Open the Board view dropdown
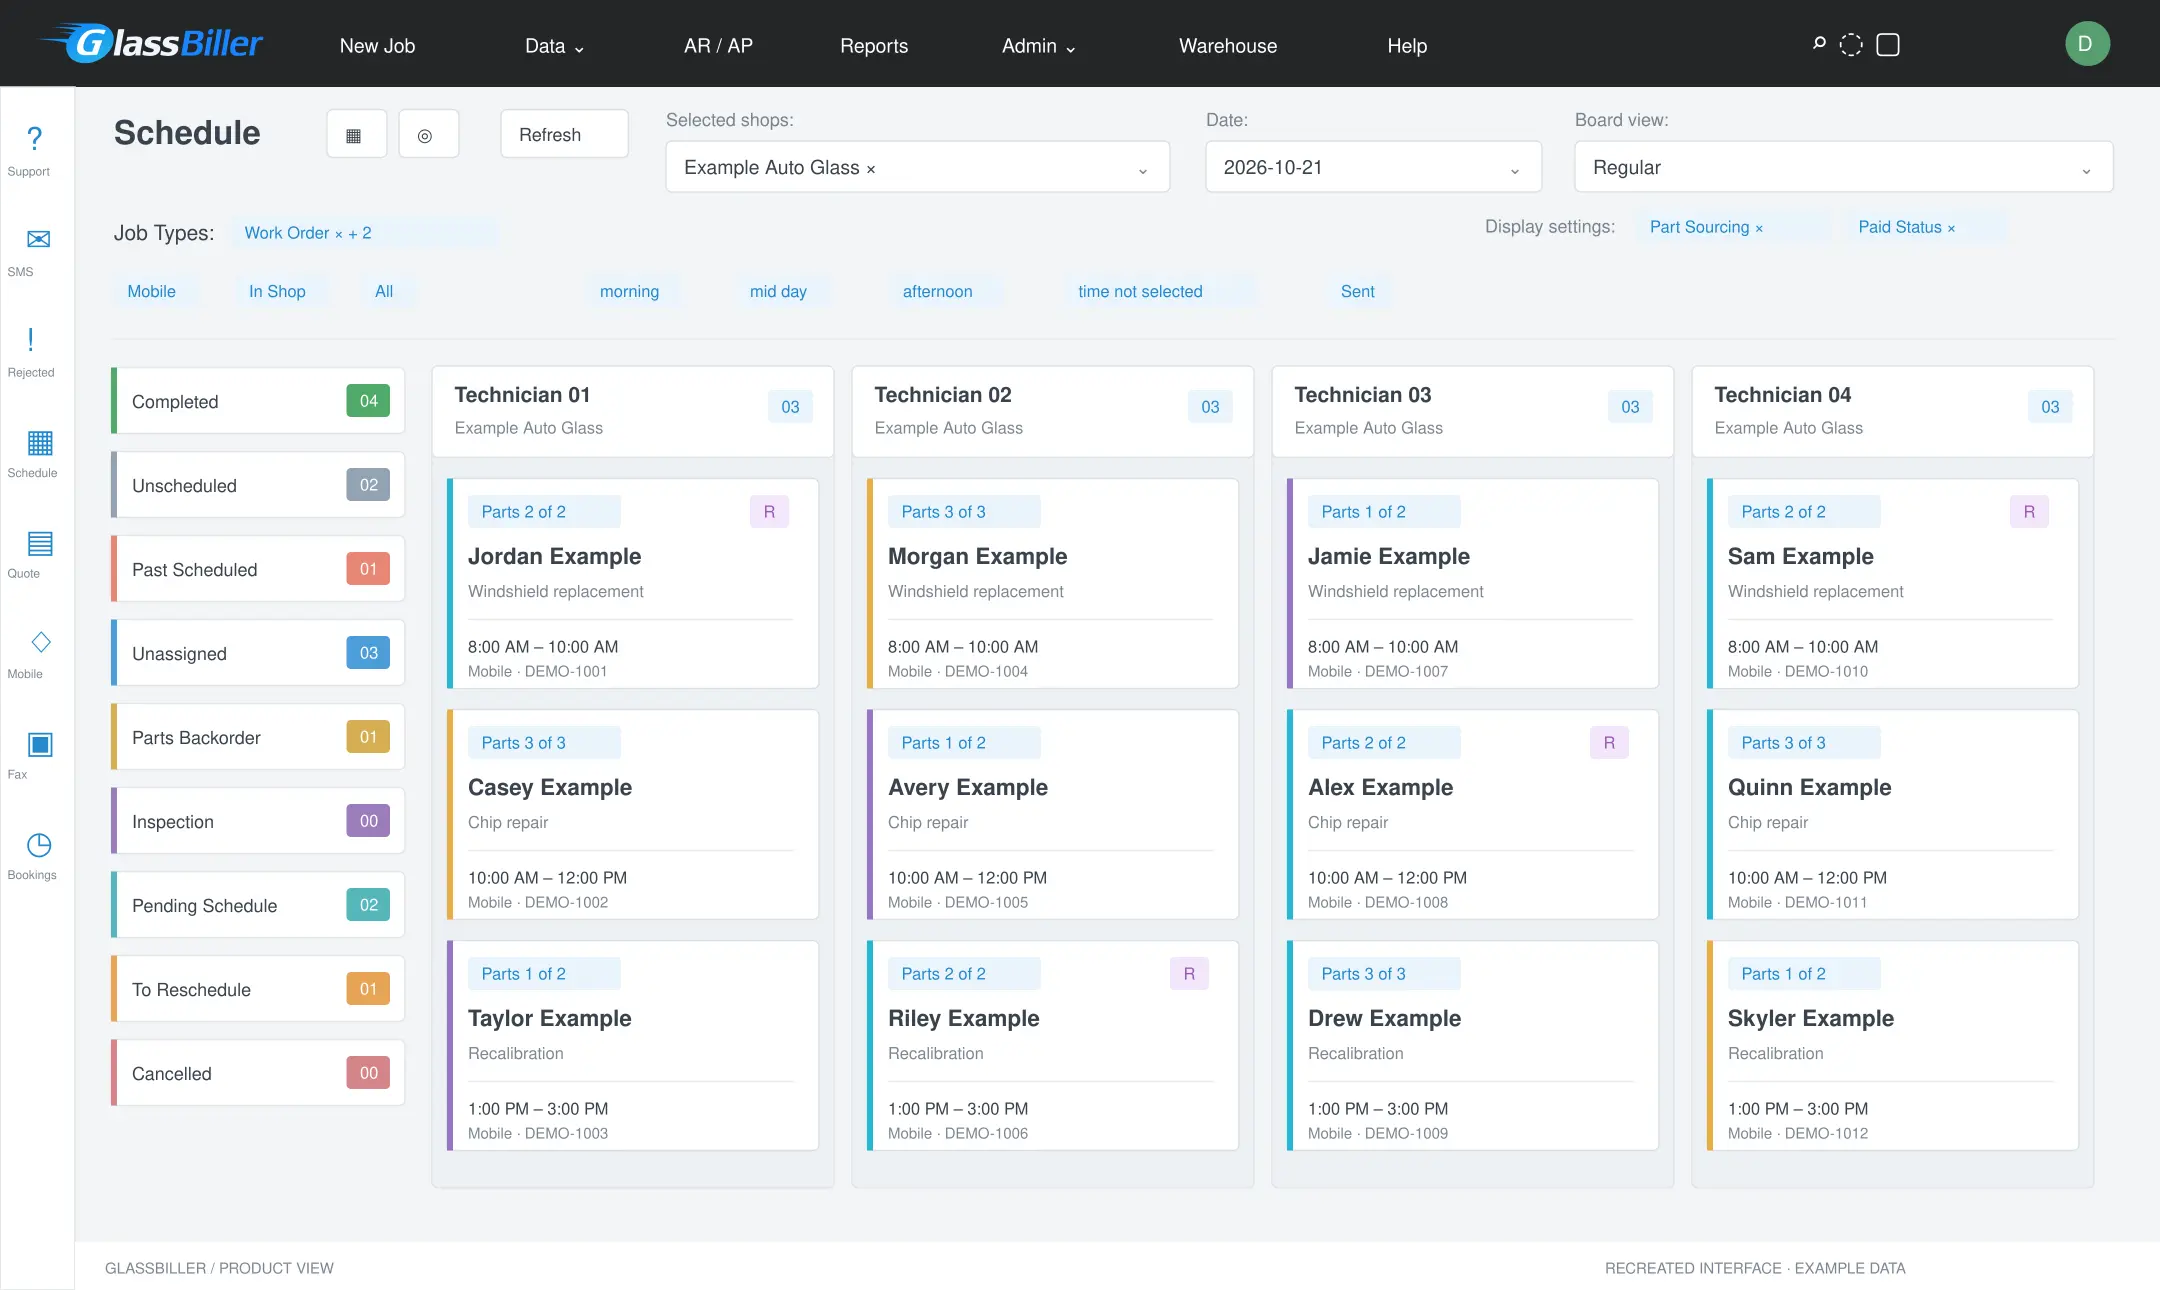2160x1290 pixels. pyautogui.click(x=1843, y=167)
